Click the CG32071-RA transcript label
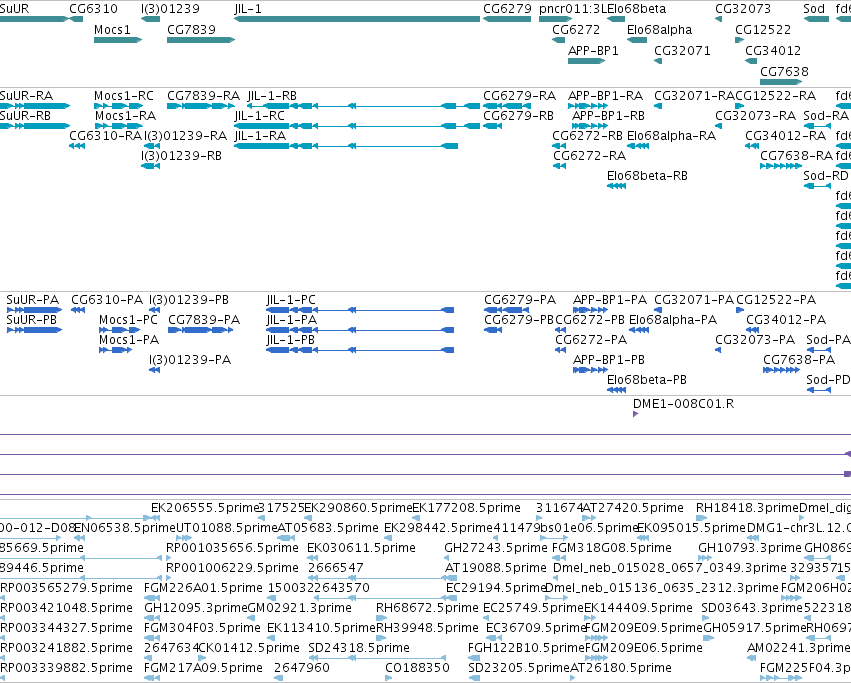Viewport: 851px width, 683px height. (694, 96)
